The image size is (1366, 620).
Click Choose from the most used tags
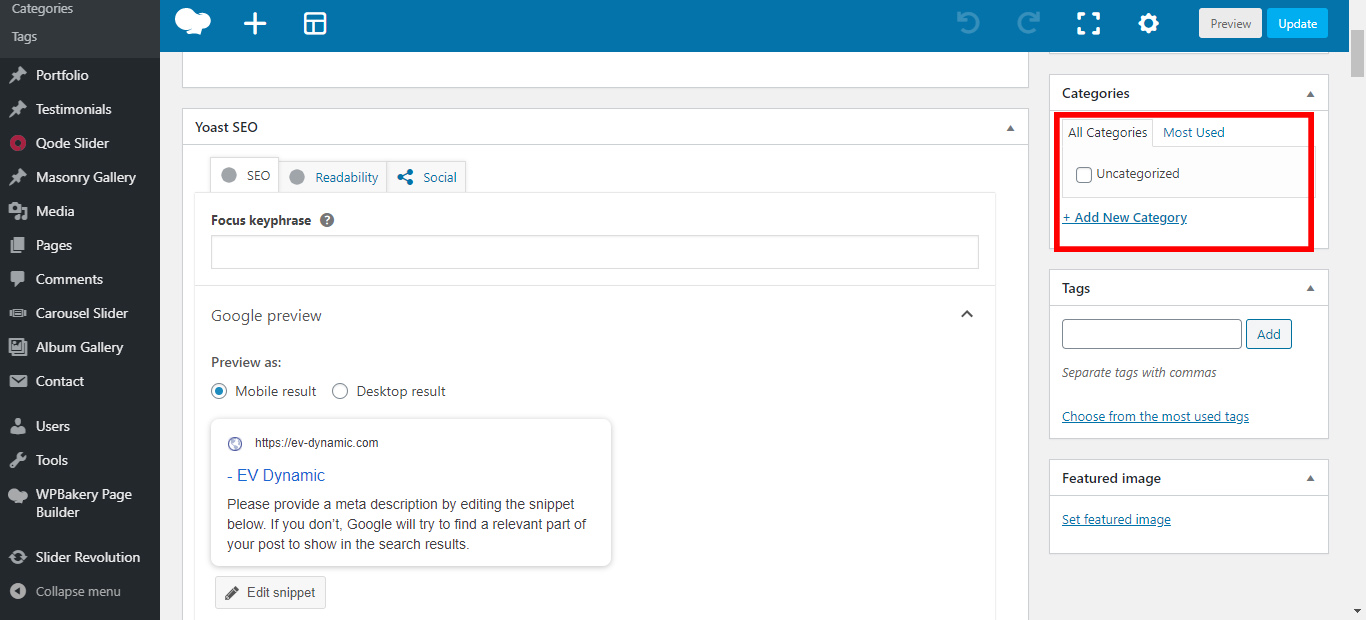(1155, 416)
